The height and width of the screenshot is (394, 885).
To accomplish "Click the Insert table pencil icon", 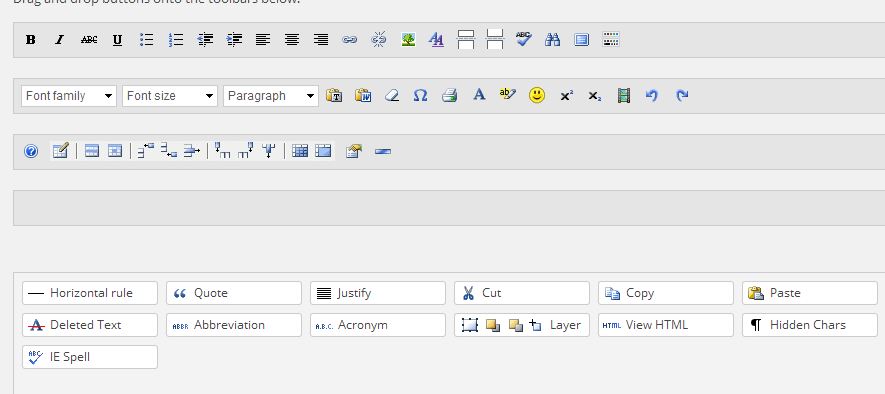I will click(x=60, y=151).
